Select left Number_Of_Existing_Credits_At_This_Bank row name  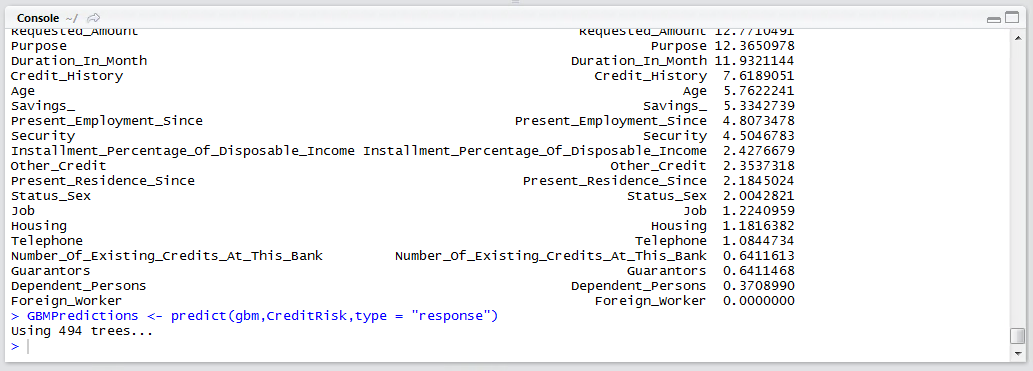coord(167,256)
